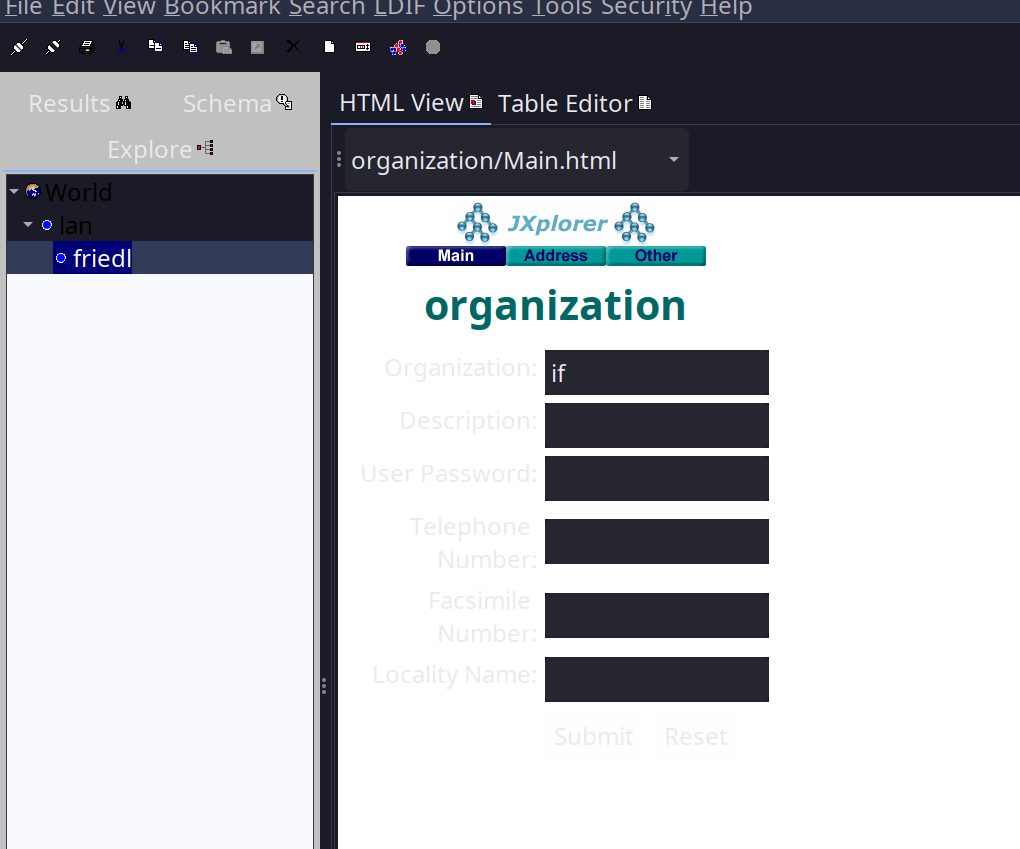Collapse the World tree node
1020x849 pixels.
[x=14, y=192]
